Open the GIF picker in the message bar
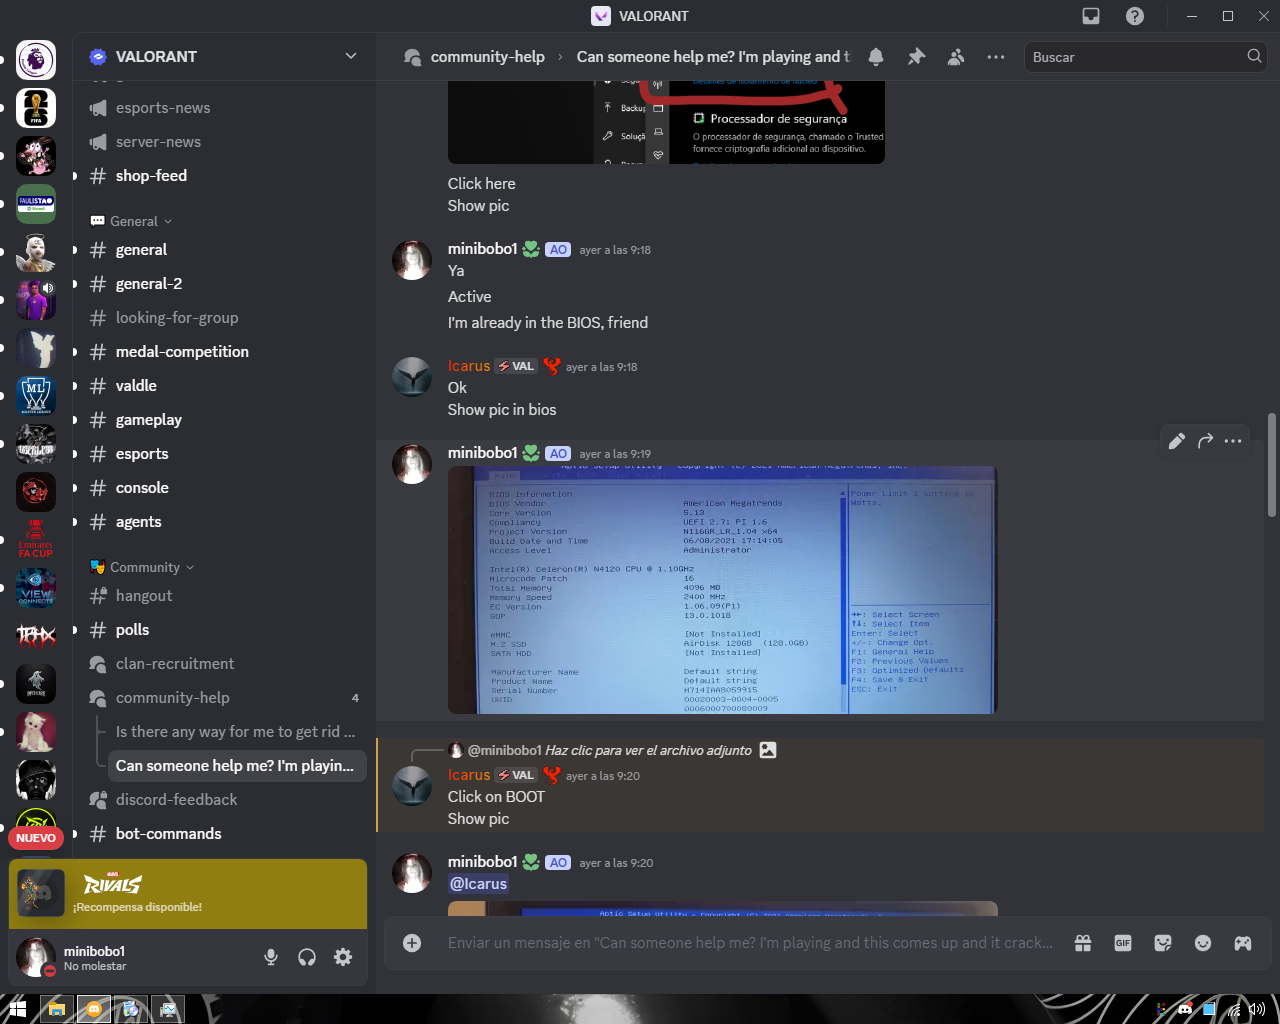This screenshot has width=1280, height=1024. tap(1122, 942)
